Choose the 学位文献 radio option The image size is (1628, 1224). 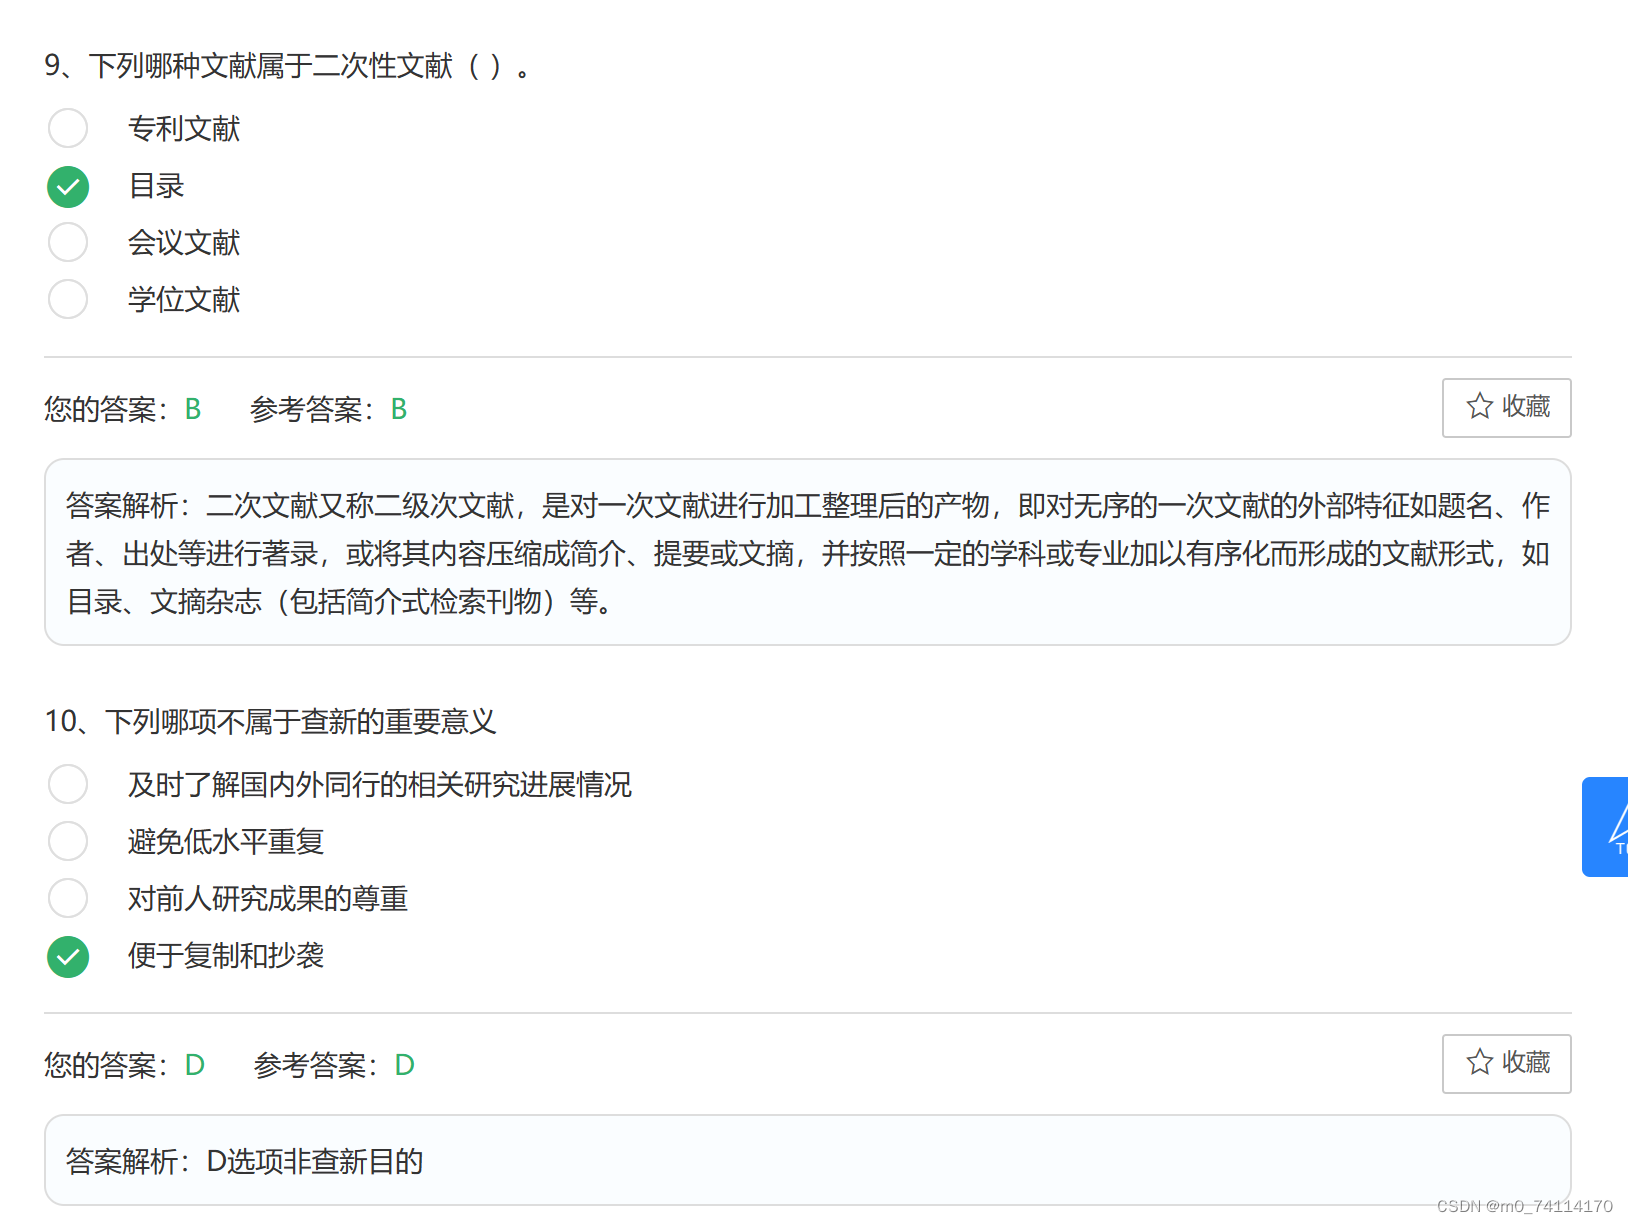(x=68, y=299)
